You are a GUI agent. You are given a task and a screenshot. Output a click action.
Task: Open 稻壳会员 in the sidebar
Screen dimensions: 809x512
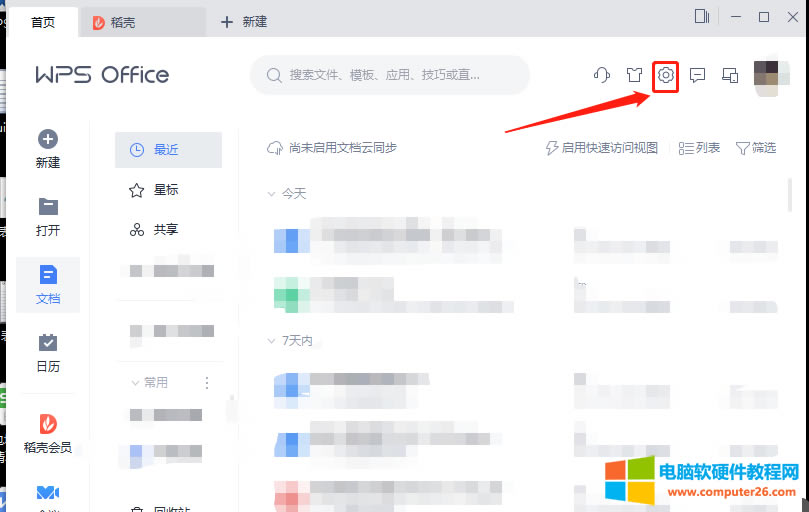(48, 434)
